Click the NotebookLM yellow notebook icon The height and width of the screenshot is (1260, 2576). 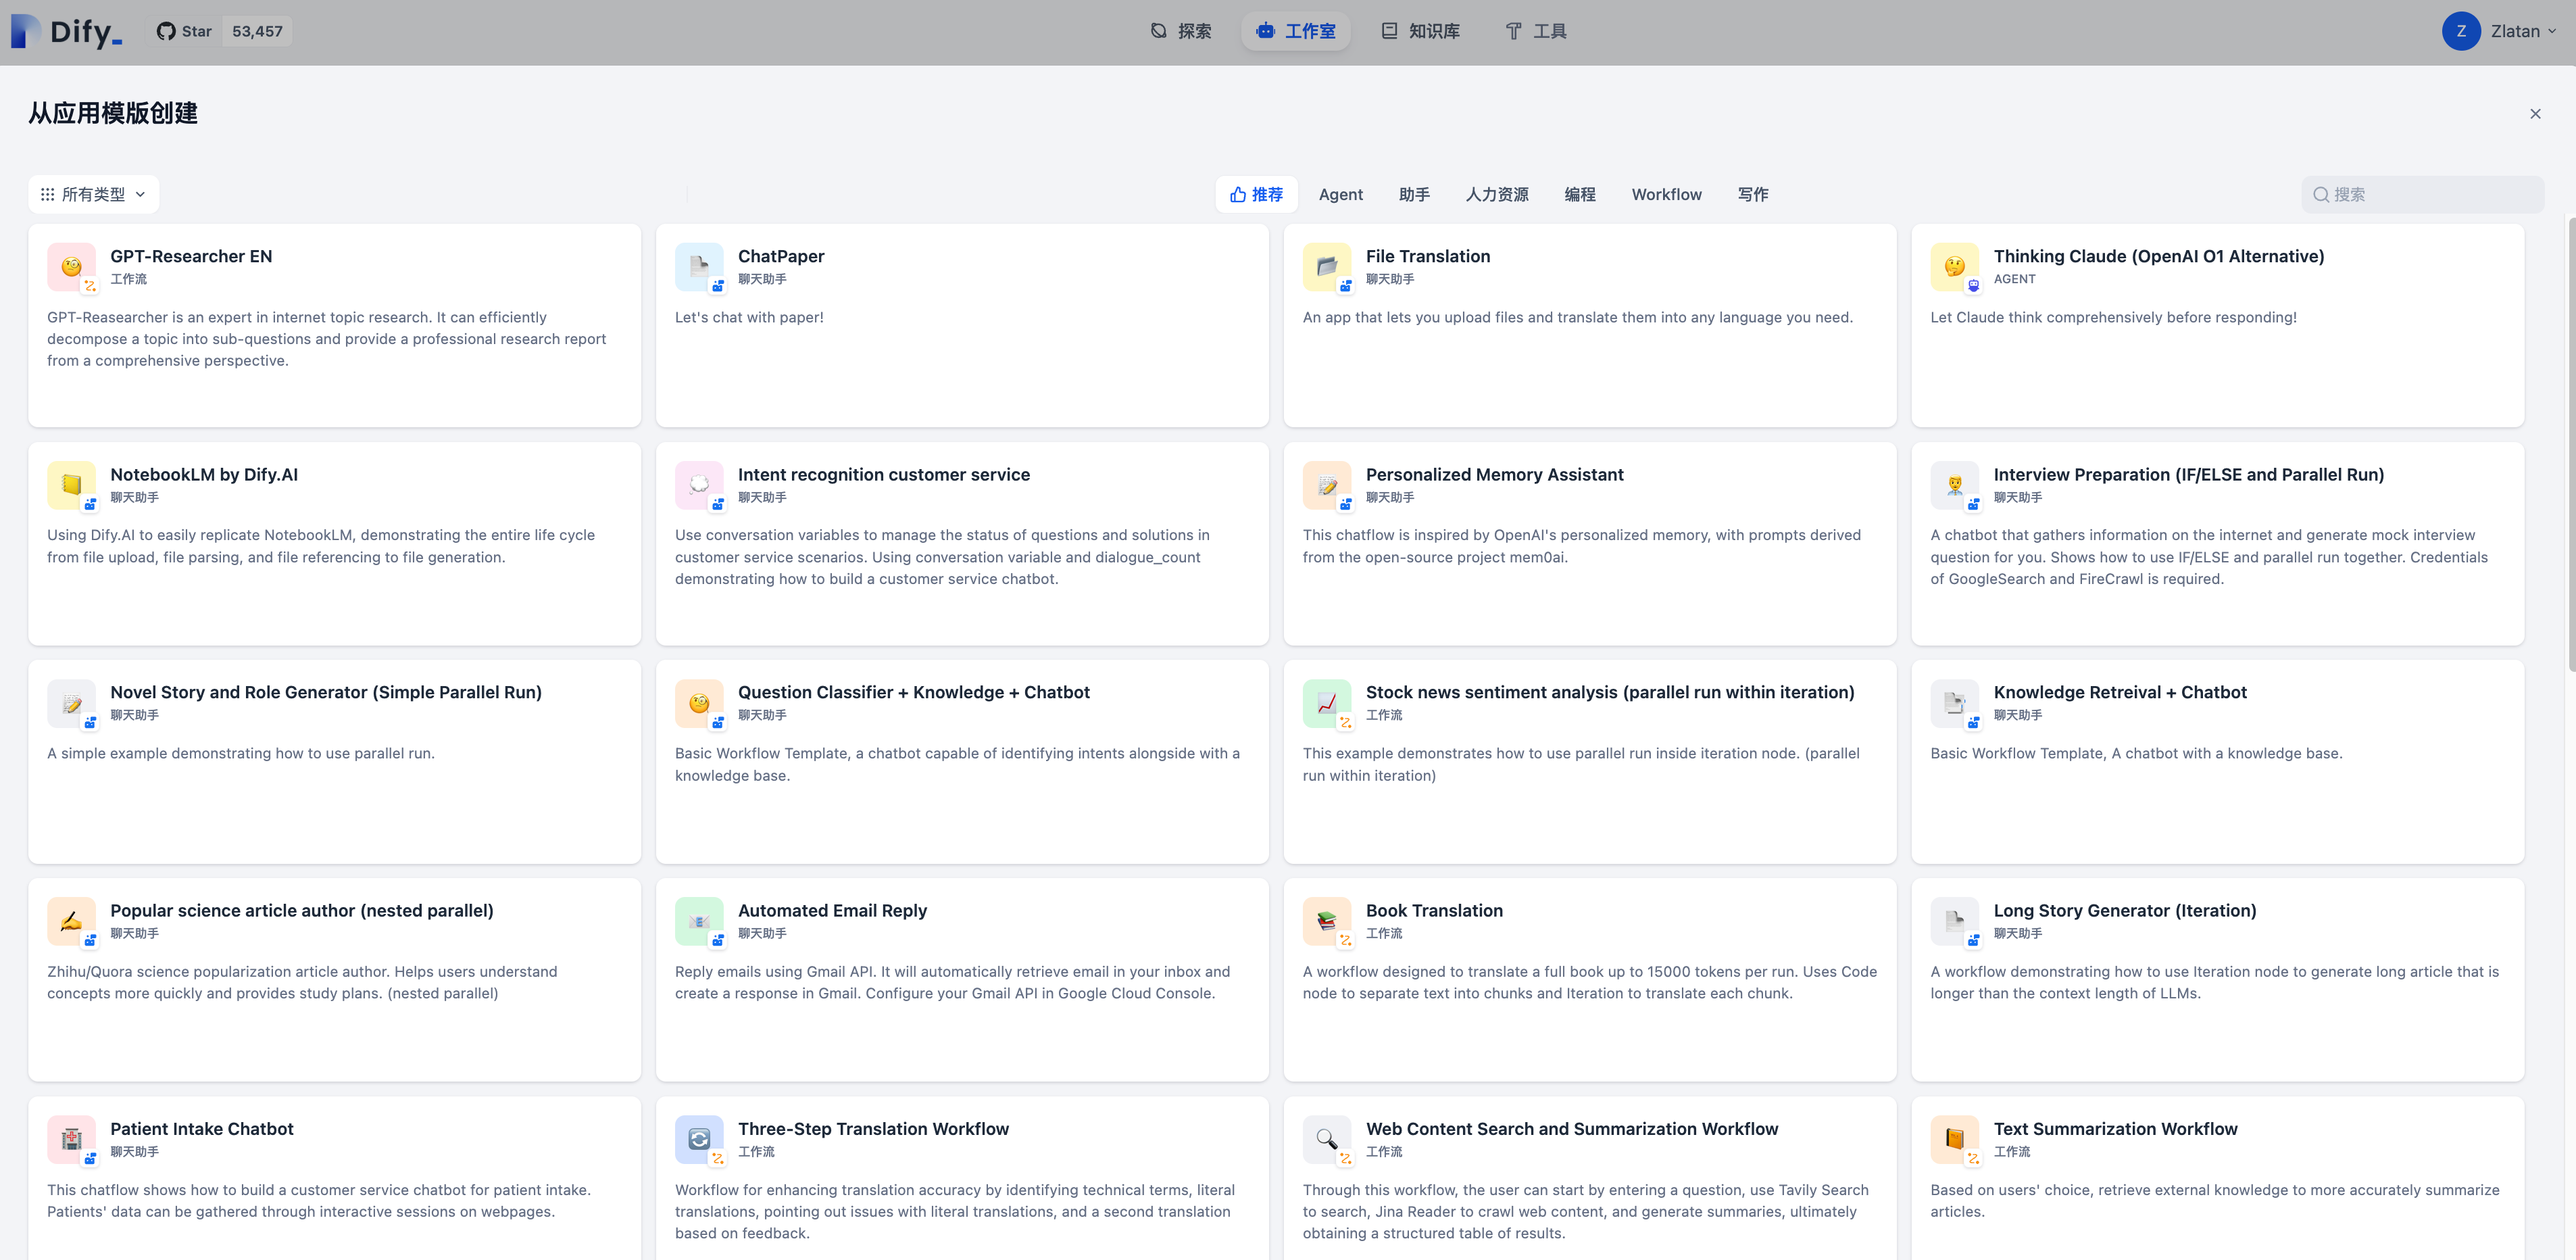(x=71, y=485)
